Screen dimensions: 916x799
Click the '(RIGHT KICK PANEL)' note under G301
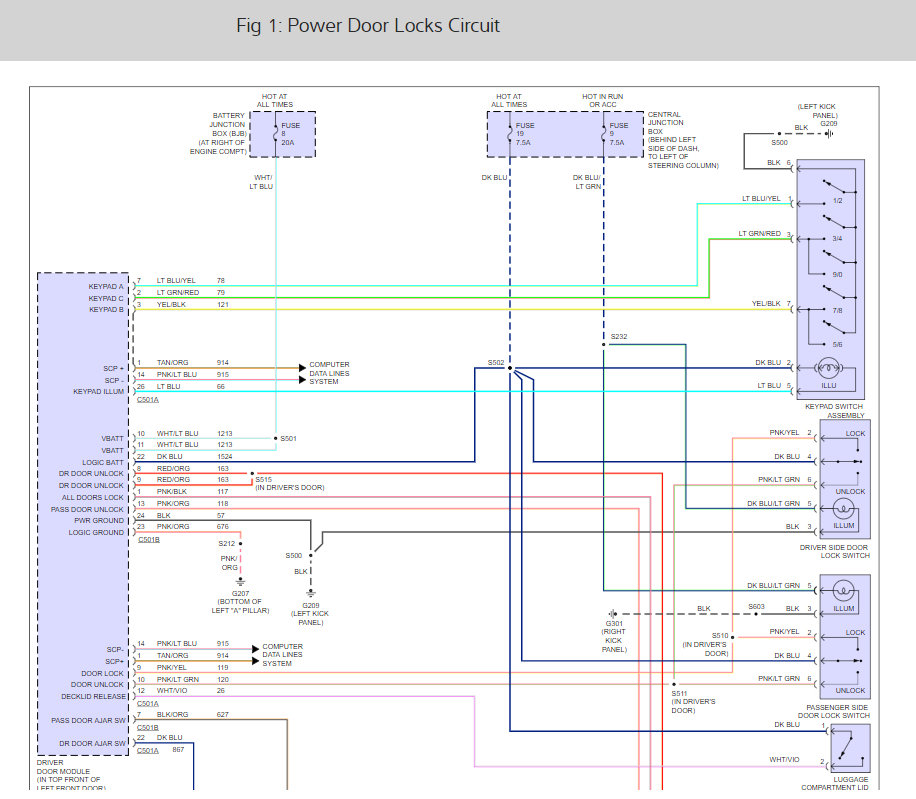pos(614,640)
